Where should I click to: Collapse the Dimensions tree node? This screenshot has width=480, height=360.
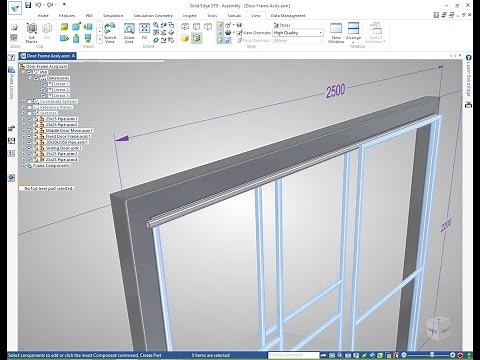tap(30, 78)
